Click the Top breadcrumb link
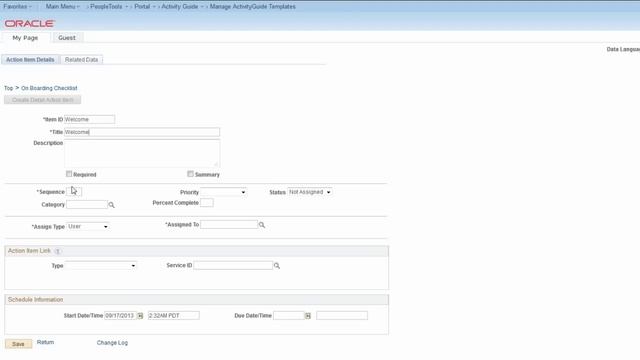This screenshot has width=640, height=360. (9, 88)
